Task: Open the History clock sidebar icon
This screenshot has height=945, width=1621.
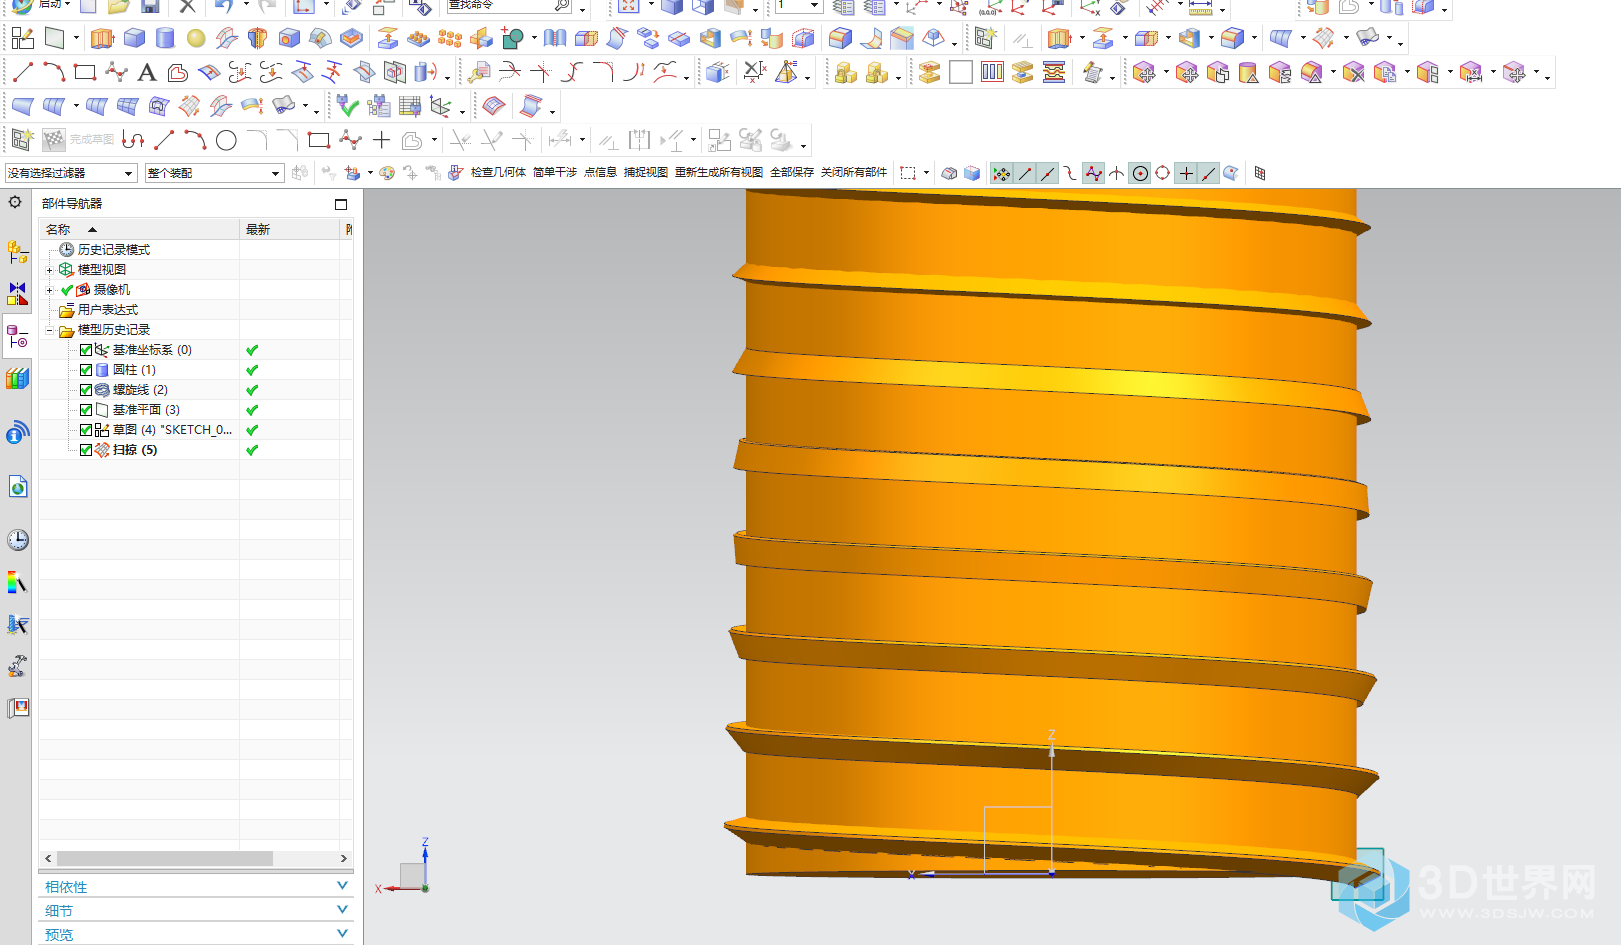Action: tap(17, 540)
